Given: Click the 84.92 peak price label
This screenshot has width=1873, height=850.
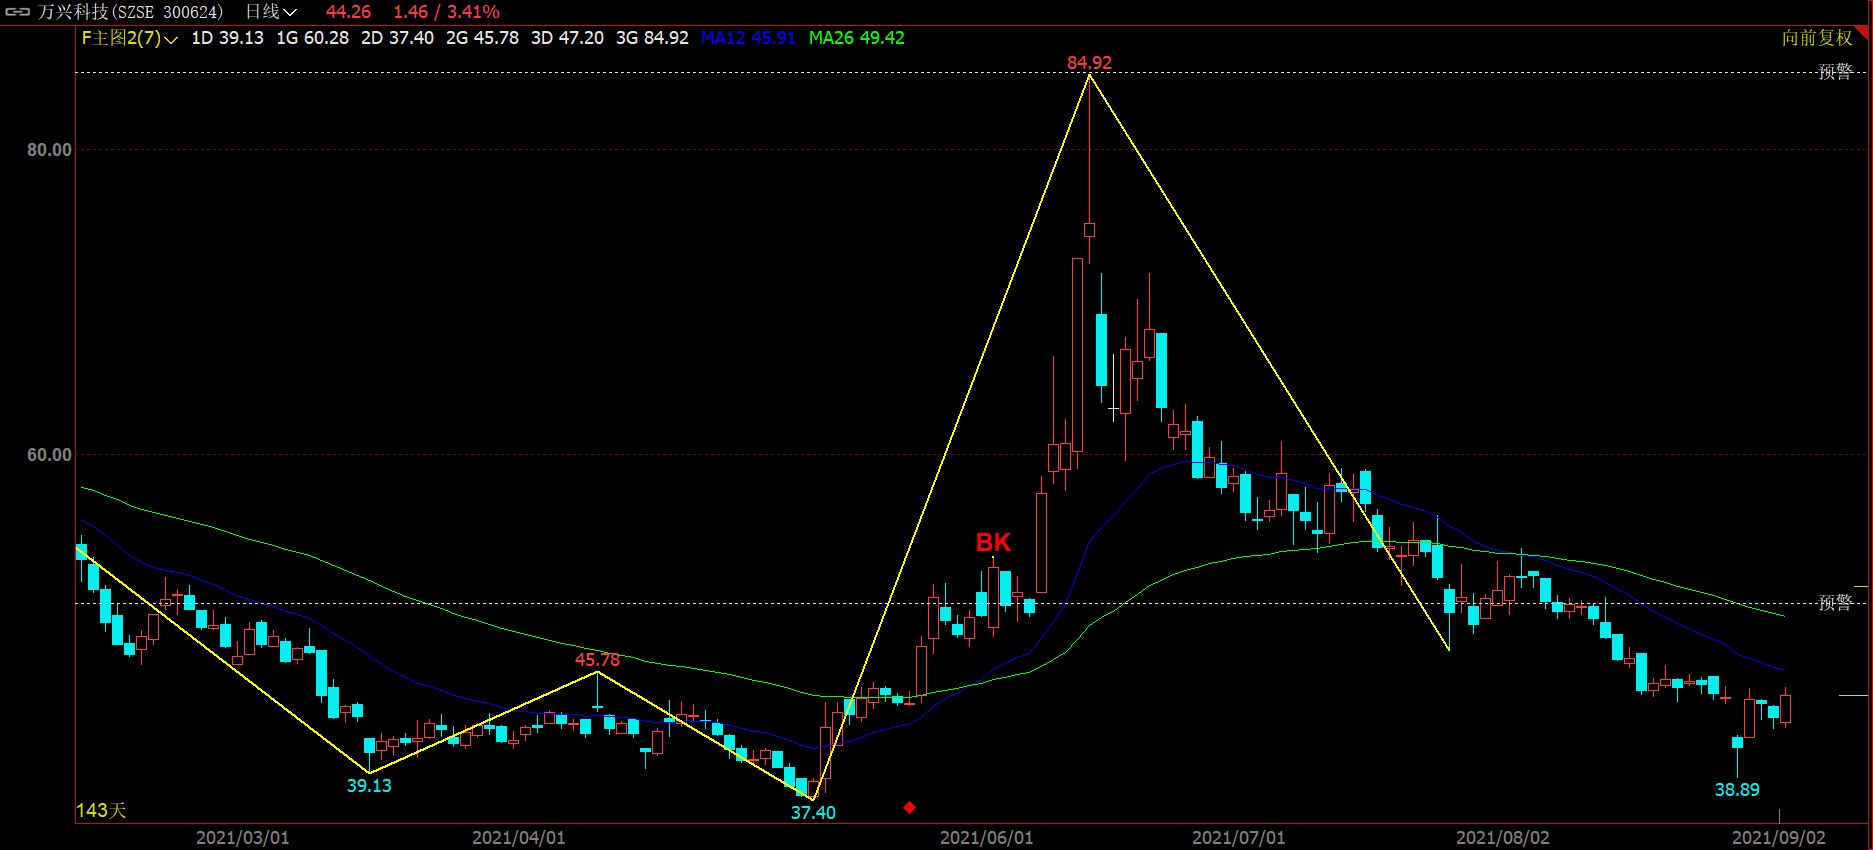Looking at the screenshot, I should point(1089,62).
